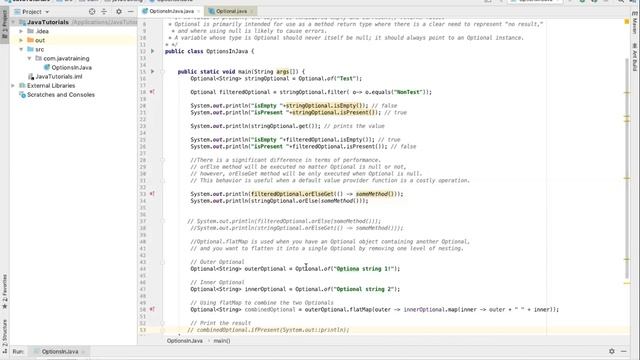The height and width of the screenshot is (360, 640).
Task: Collapse the com.javatraining package arrow
Action: pyautogui.click(x=29, y=58)
